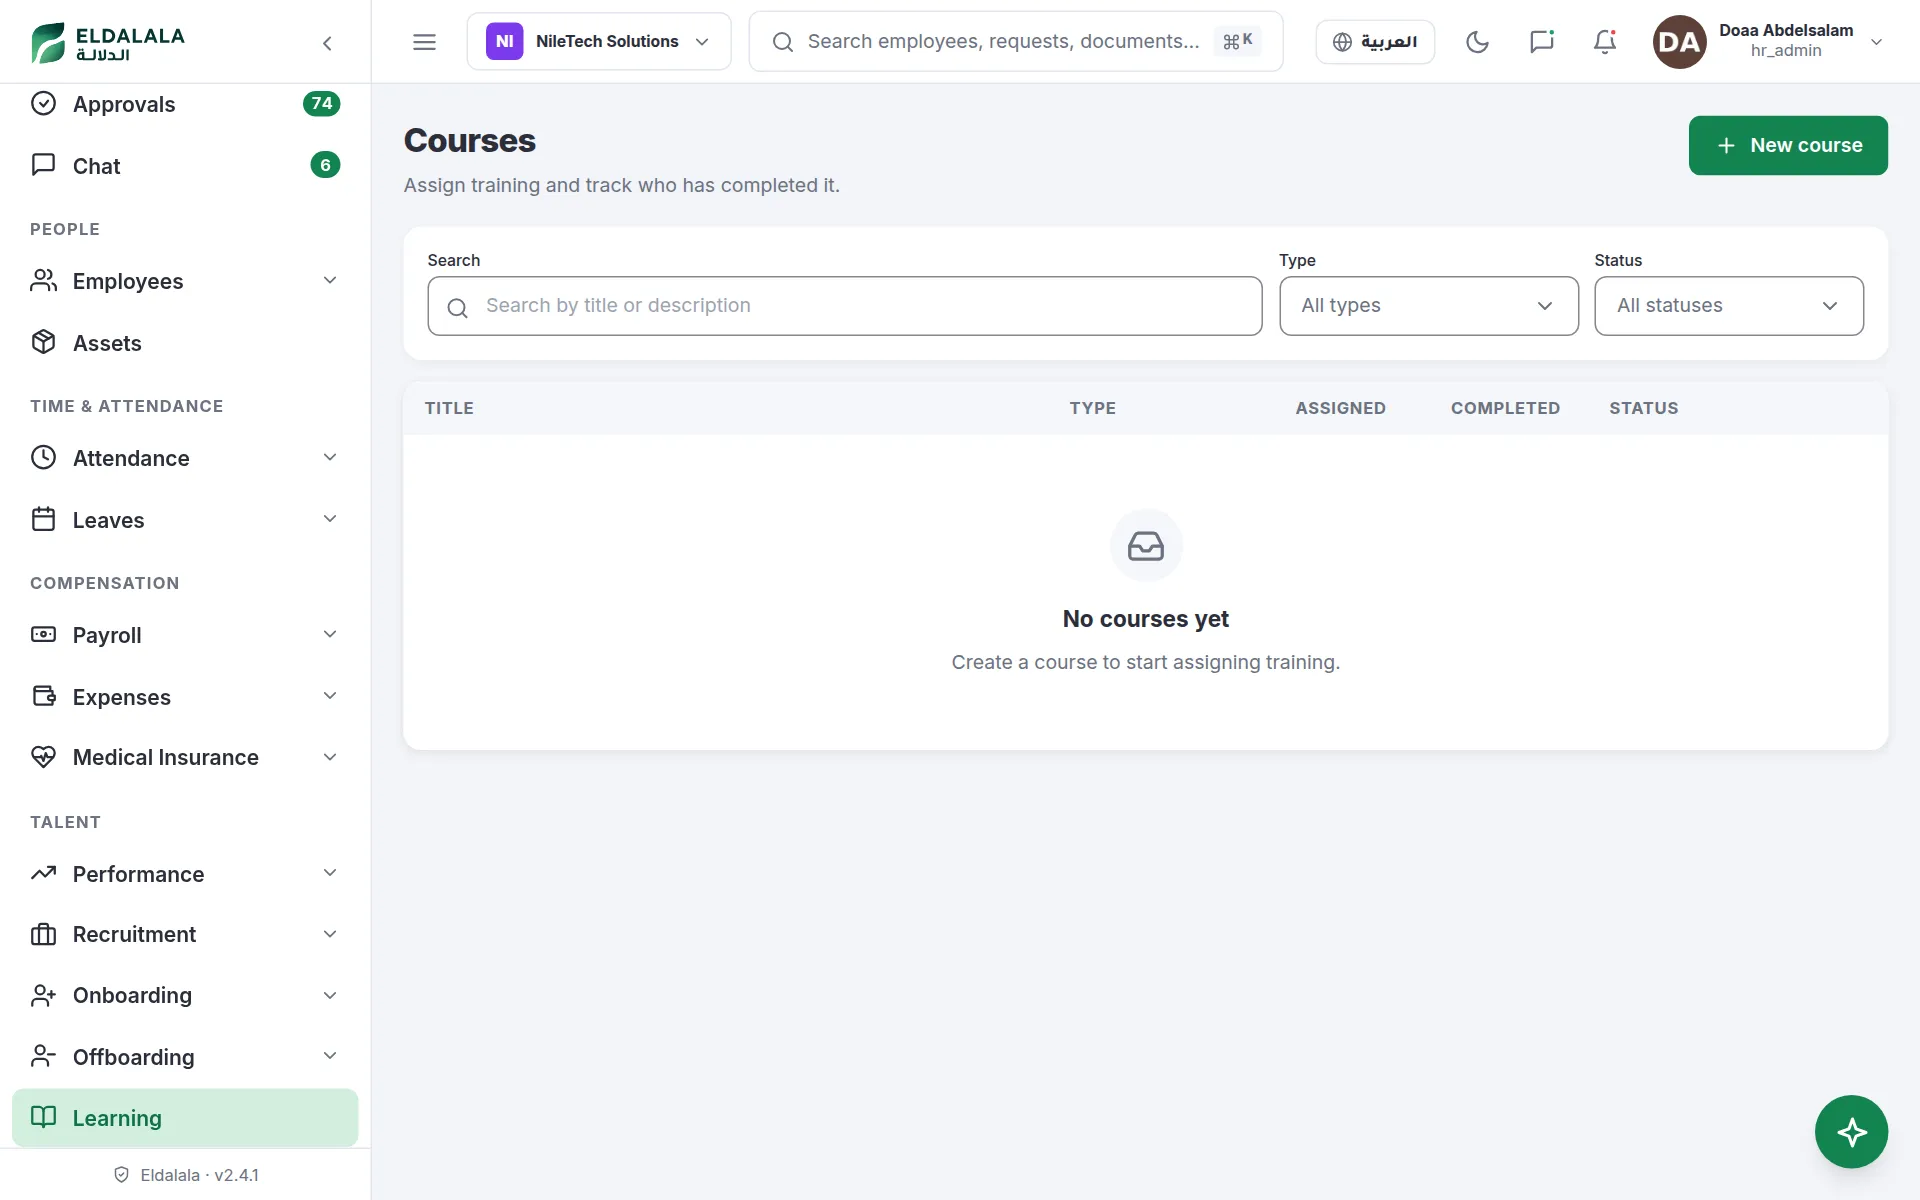
Task: Open the All statuses dropdown
Action: pos(1729,306)
